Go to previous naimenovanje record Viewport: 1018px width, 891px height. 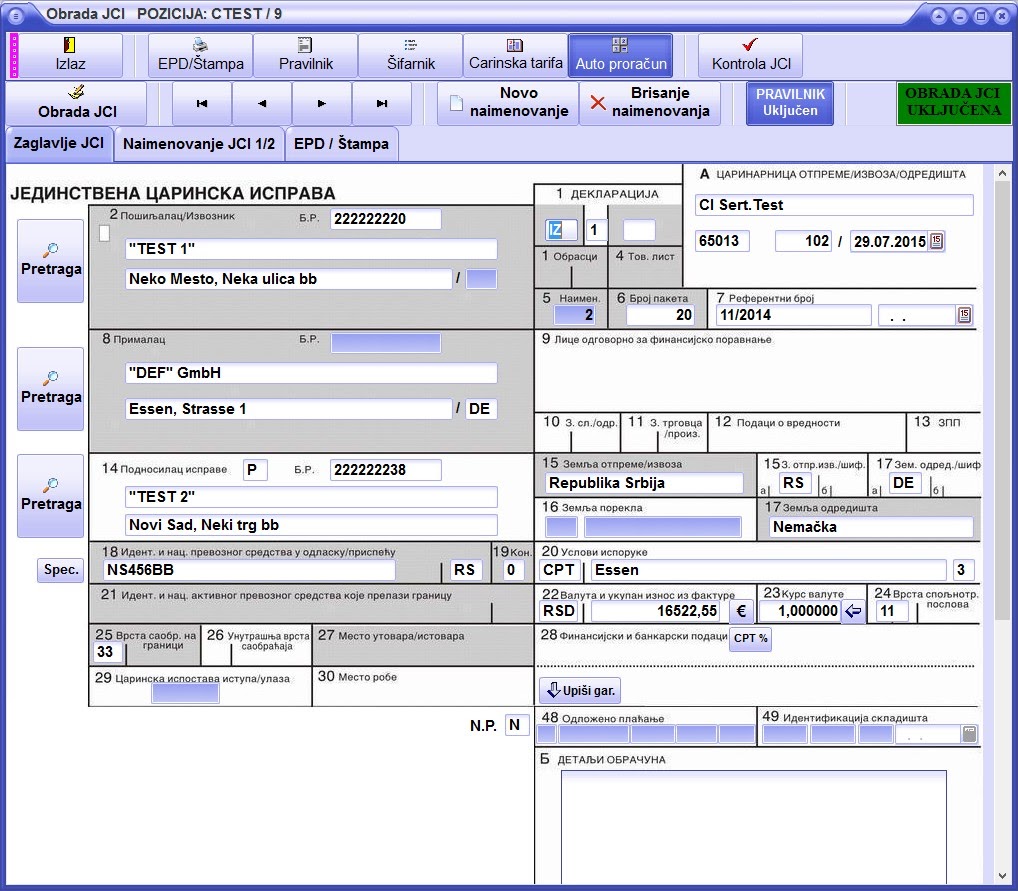[262, 103]
